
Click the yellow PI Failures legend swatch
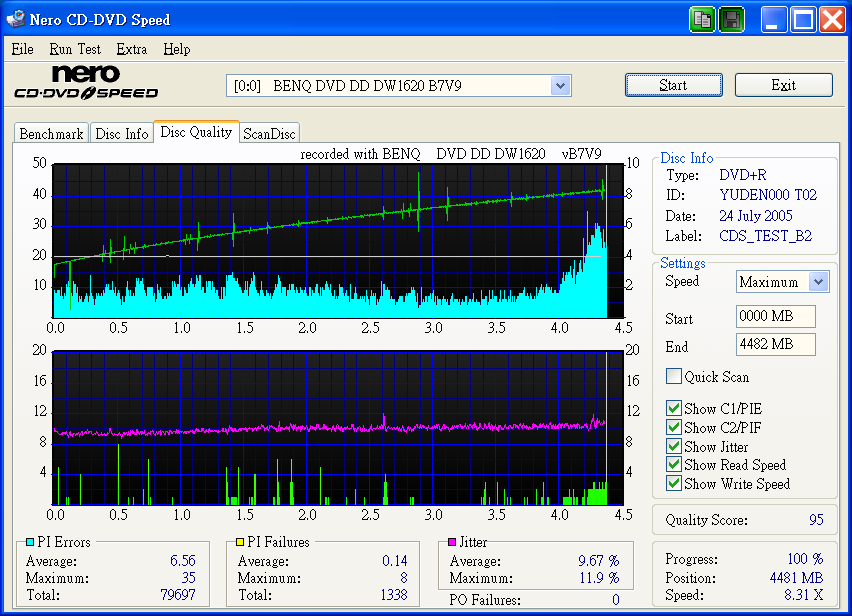pyautogui.click(x=240, y=542)
